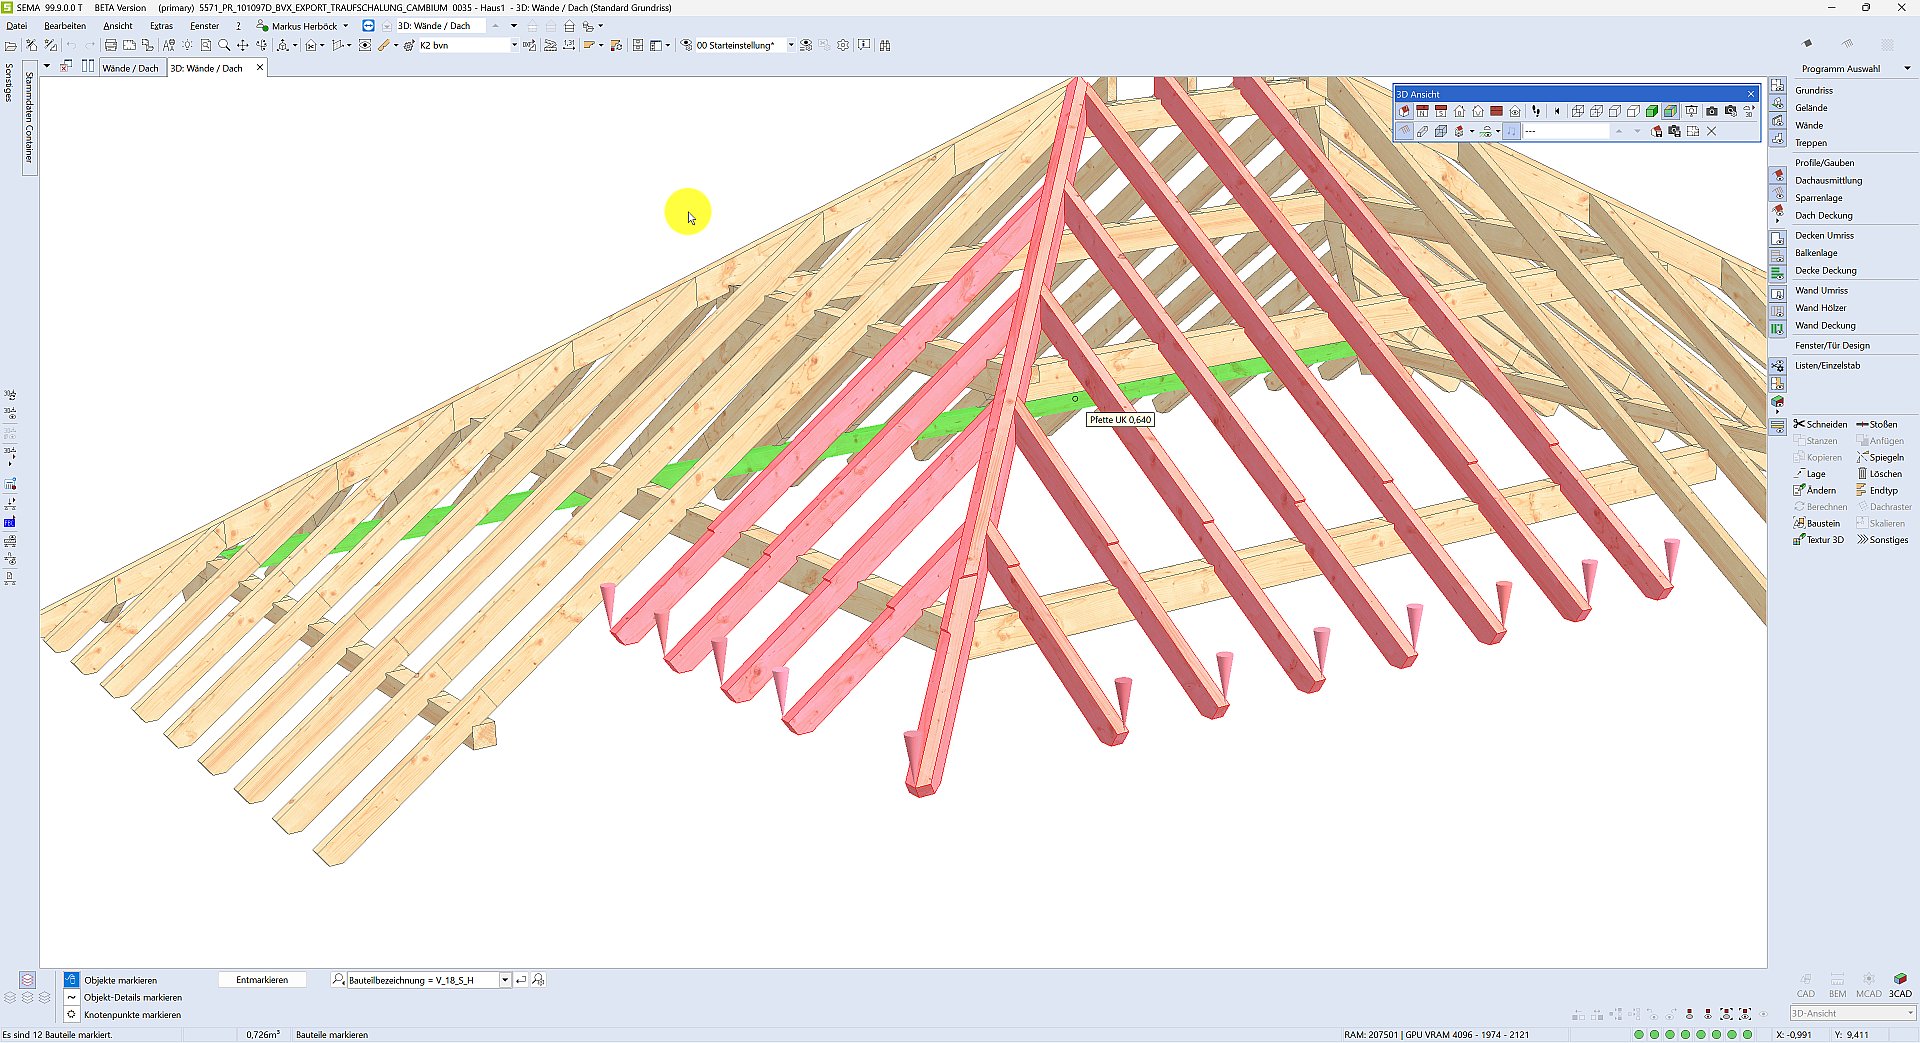This screenshot has width=1920, height=1043.
Task: Open the settings gear icon in toolbar
Action: 843,45
